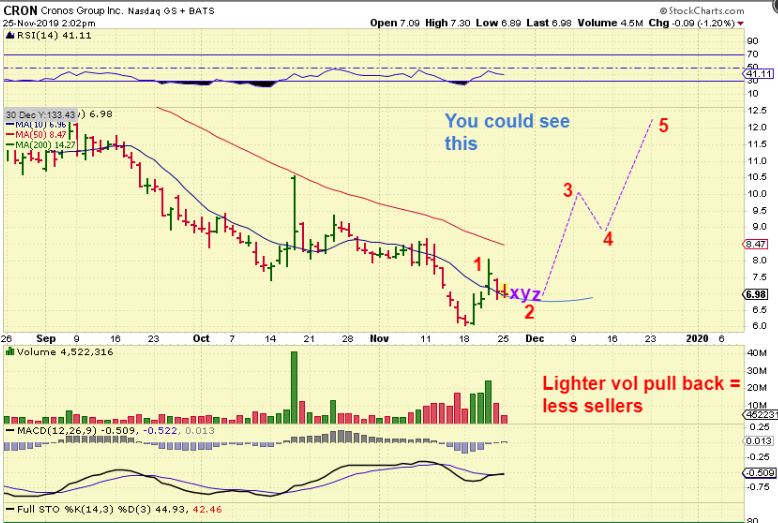Click the MA(10) 6.96 legend entry
Screen dimensions: 778x523
pos(36,124)
